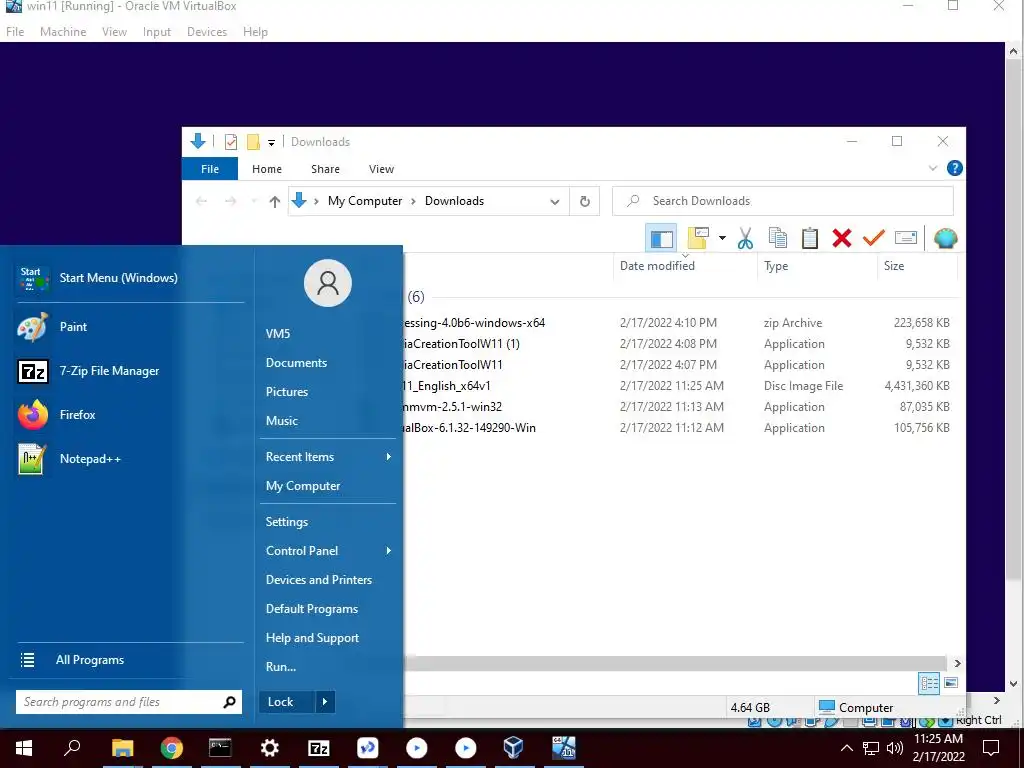Launch 7-Zip File Manager from start menu

(x=129, y=371)
